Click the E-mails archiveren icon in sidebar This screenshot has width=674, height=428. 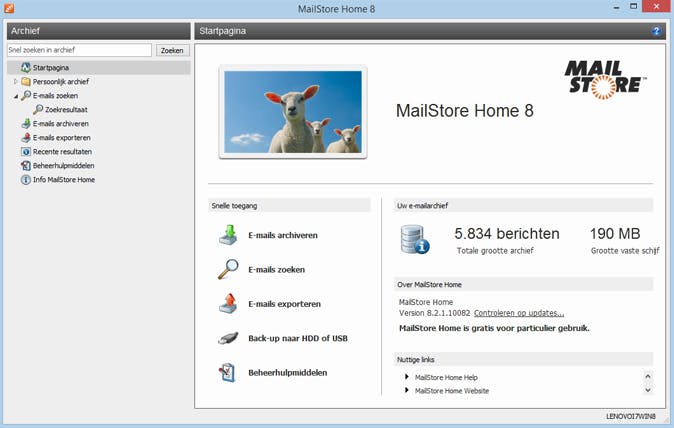(x=26, y=124)
